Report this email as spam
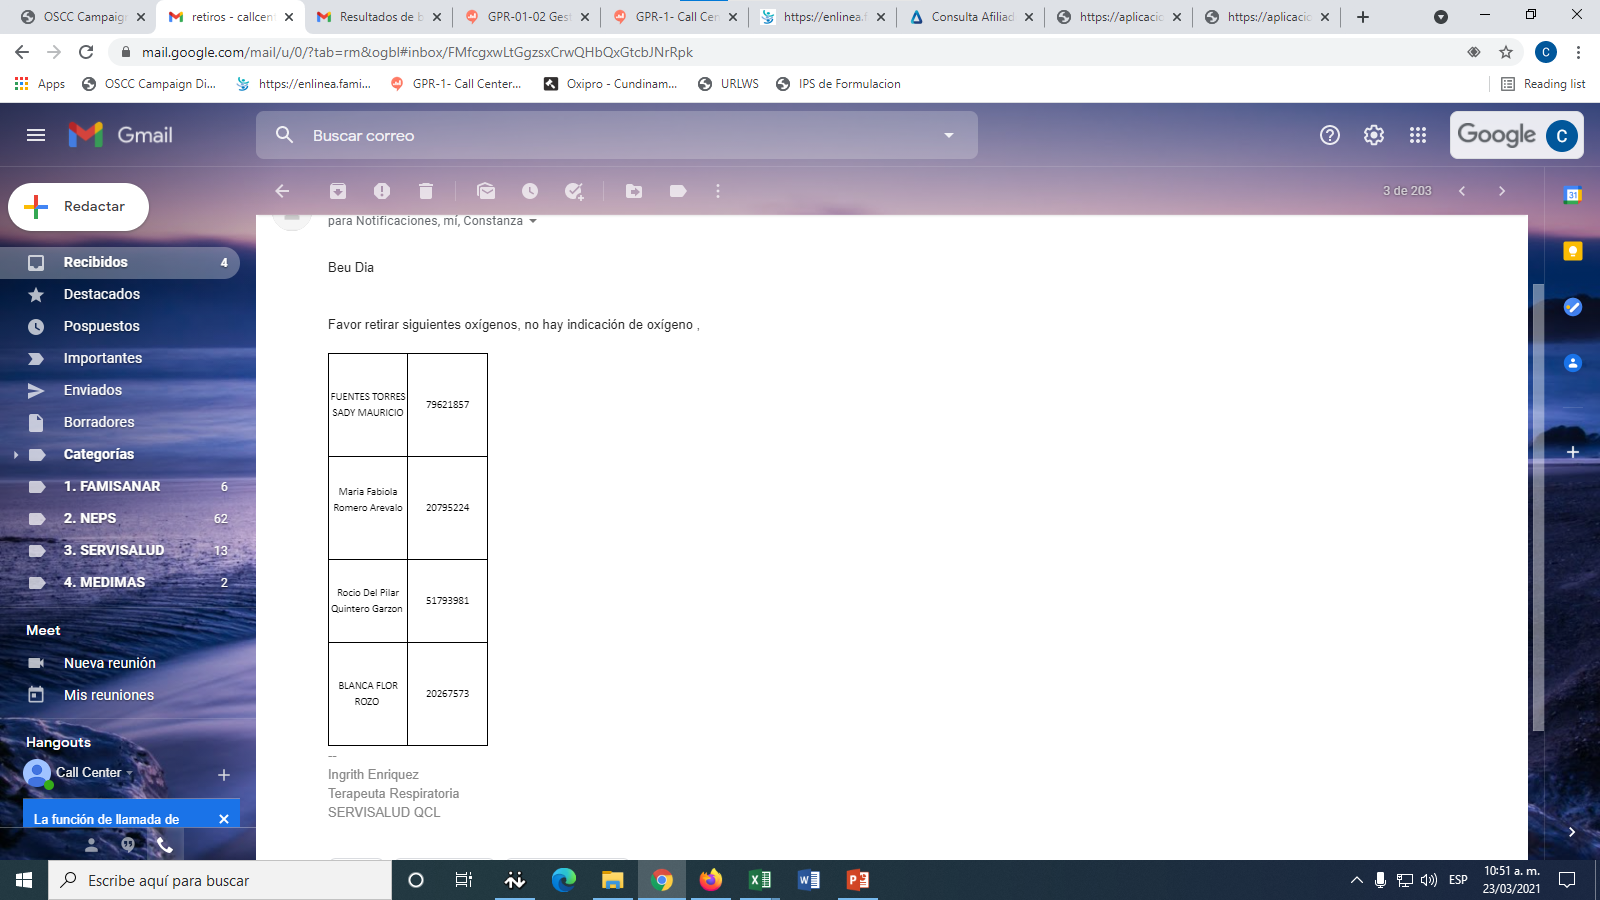Screen dimensions: 1600x900 (382, 191)
